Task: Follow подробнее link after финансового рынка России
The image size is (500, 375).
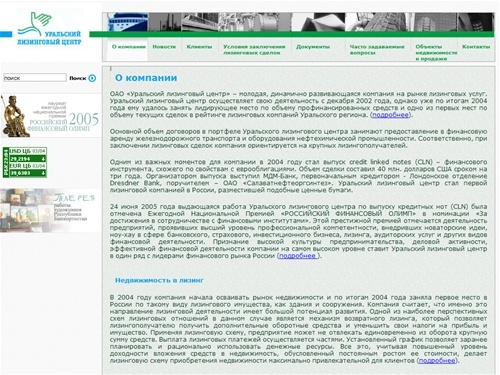Action: [298, 256]
